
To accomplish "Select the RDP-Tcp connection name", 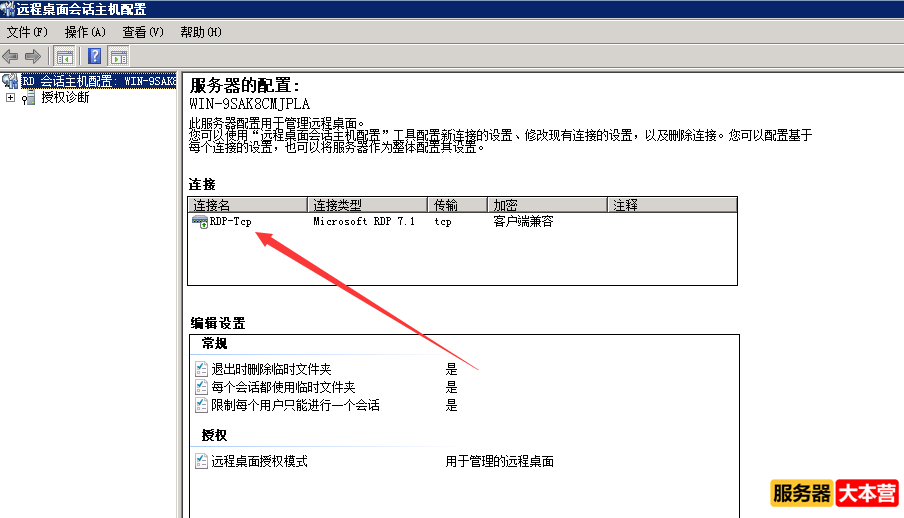I will click(231, 222).
